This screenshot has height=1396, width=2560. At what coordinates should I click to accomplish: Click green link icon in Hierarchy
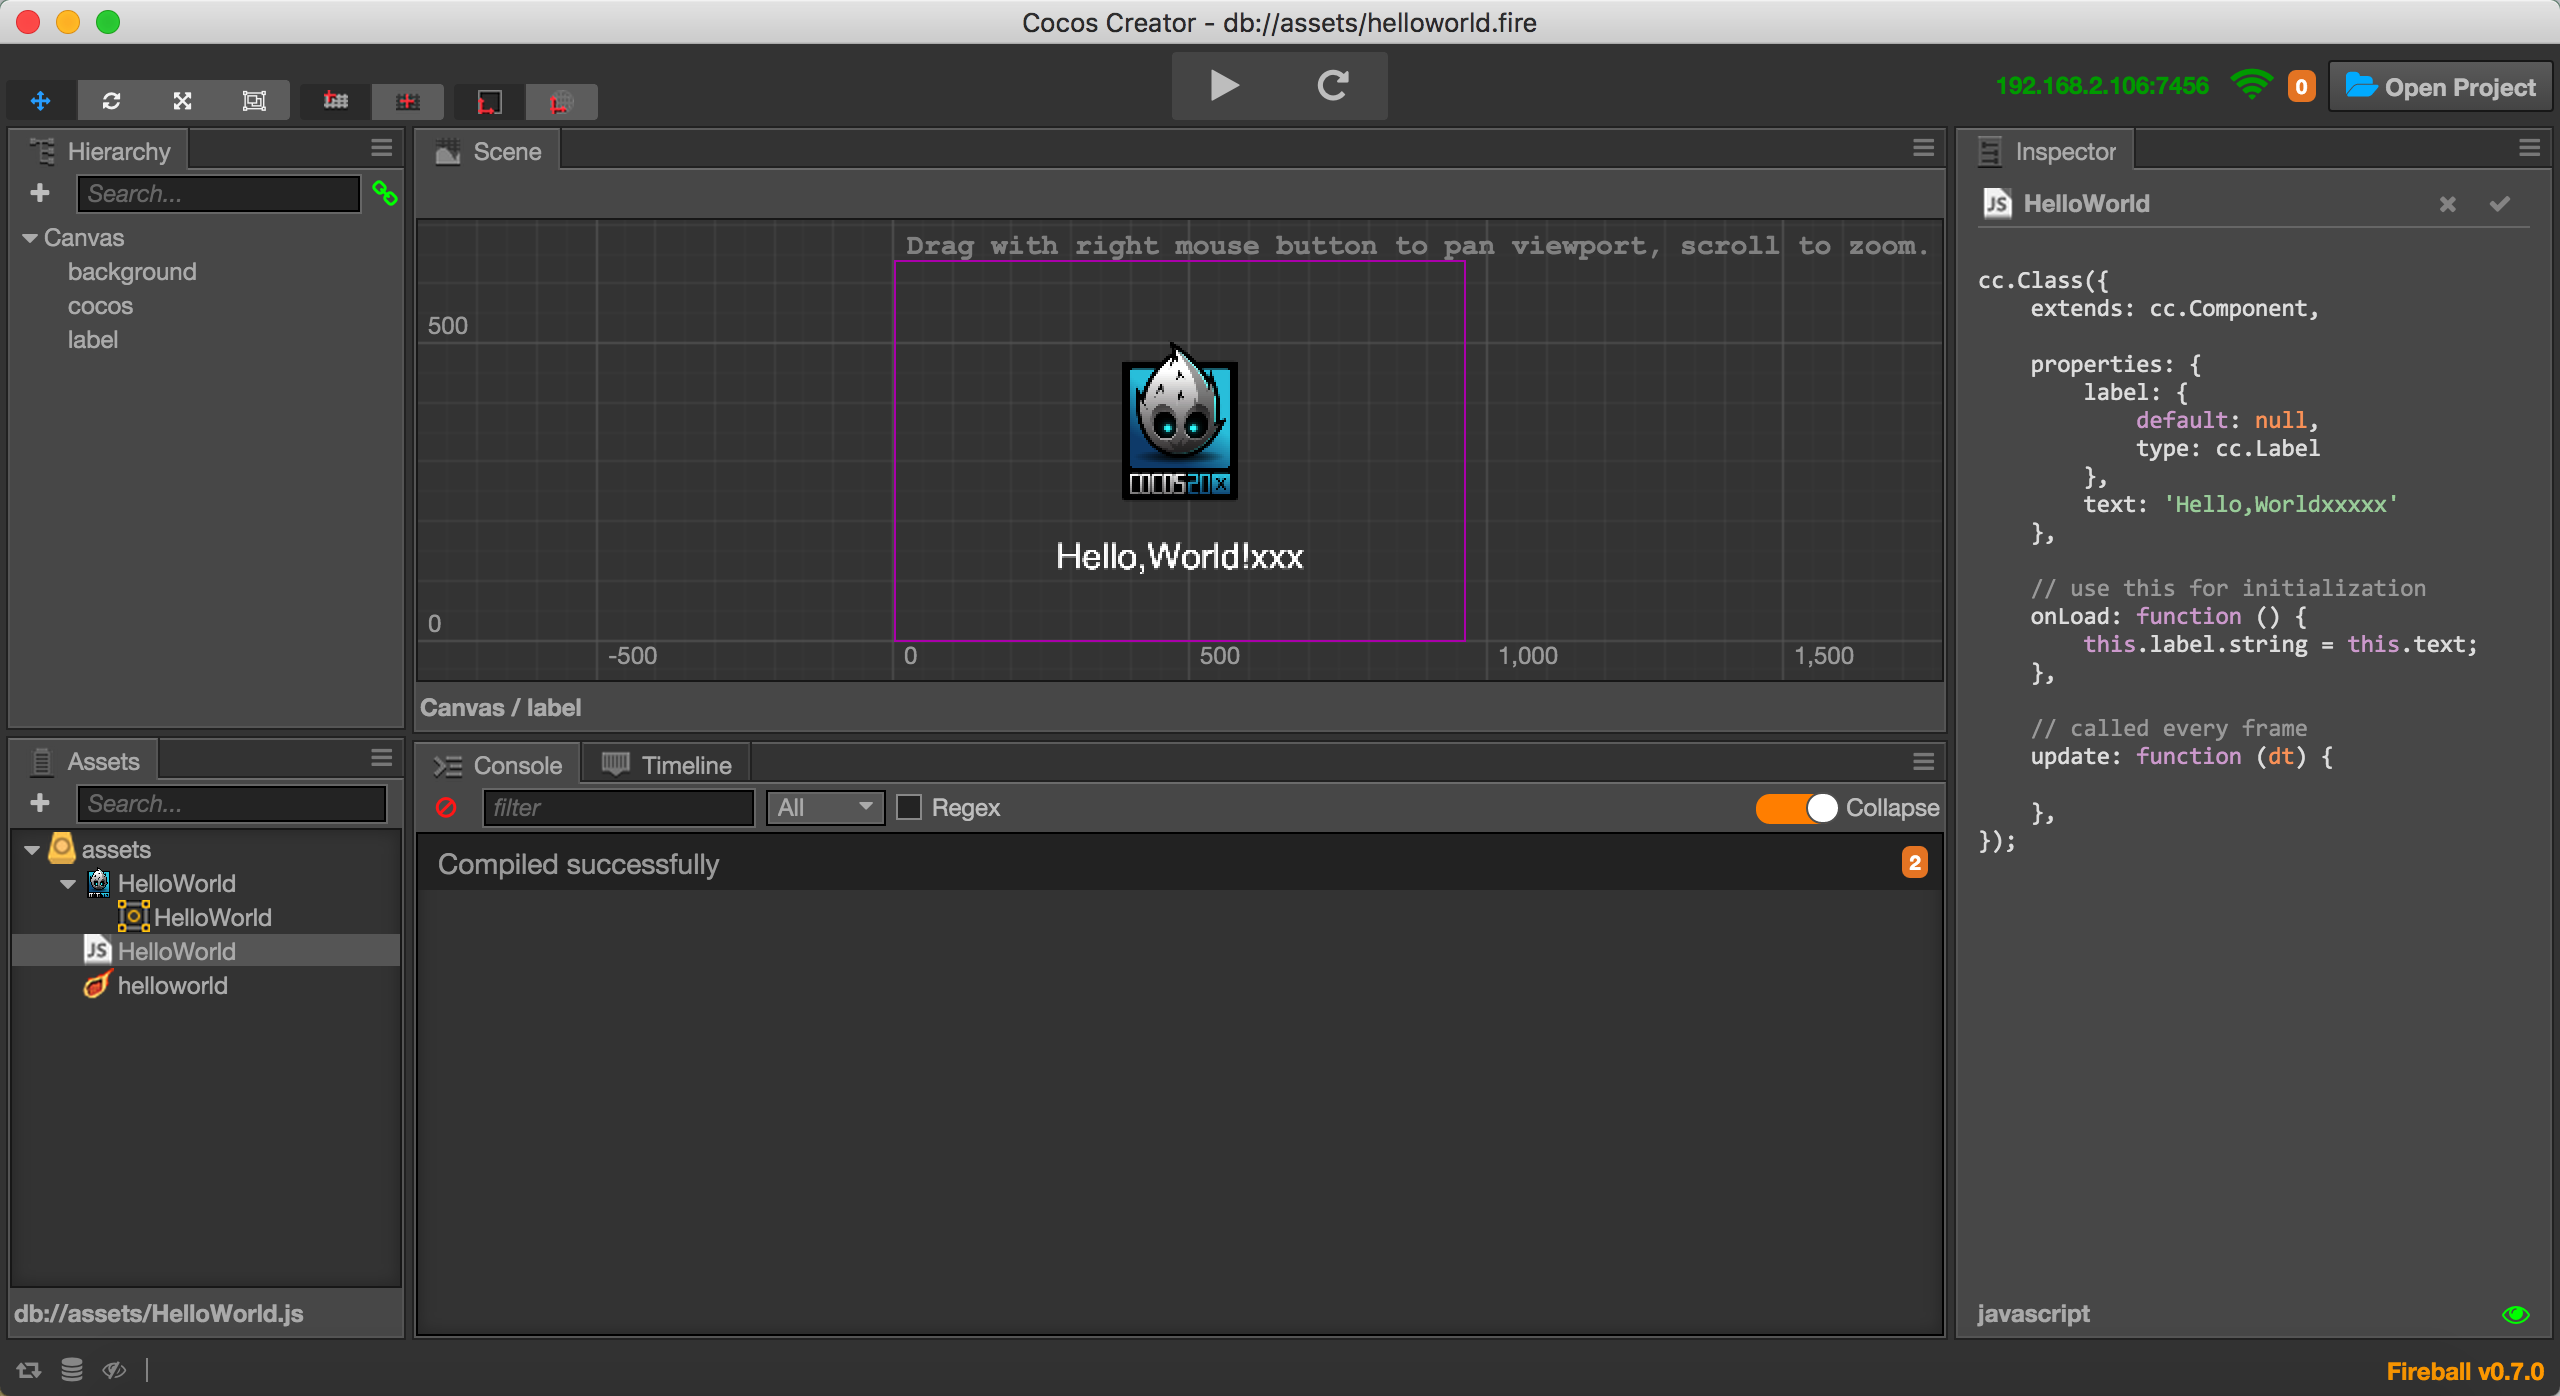coord(384,193)
